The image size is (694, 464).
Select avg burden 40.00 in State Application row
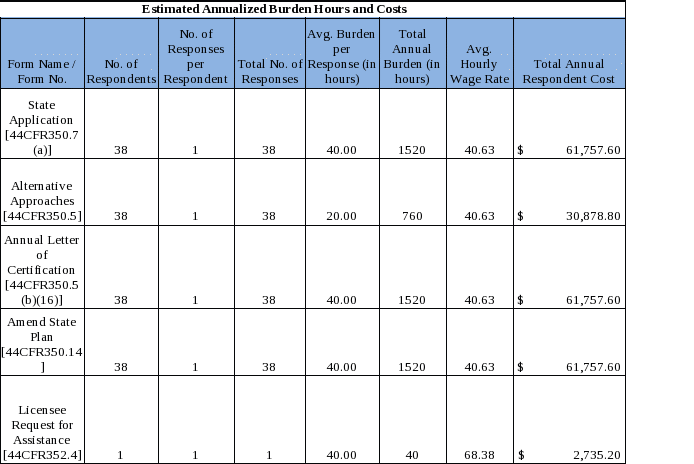[341, 150]
